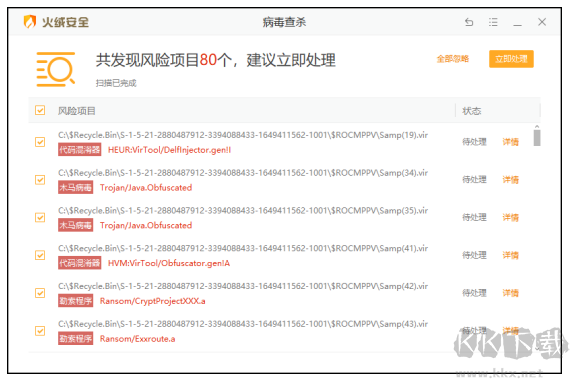The height and width of the screenshot is (380, 570).
Task: Click the Samp(34).vir file path
Action: (243, 173)
